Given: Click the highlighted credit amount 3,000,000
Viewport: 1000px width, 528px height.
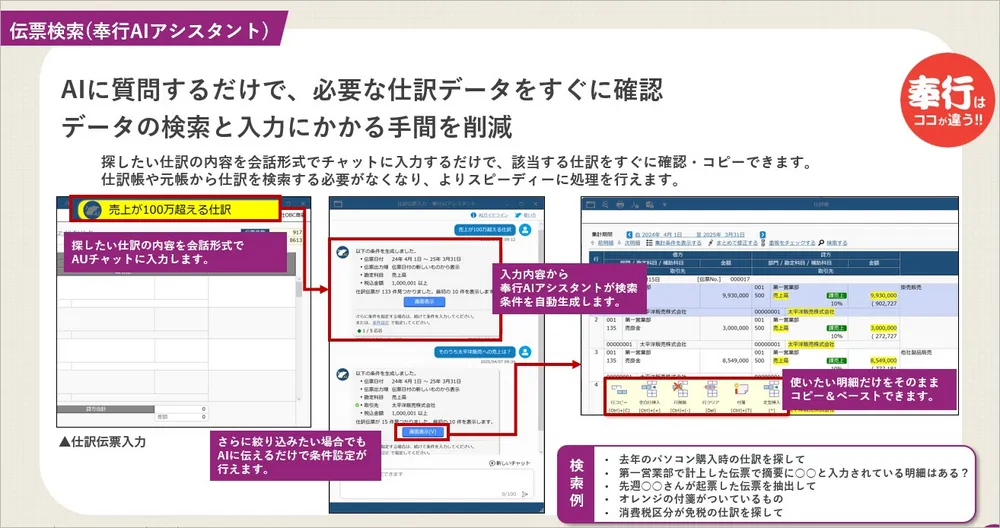Looking at the screenshot, I should point(883,328).
